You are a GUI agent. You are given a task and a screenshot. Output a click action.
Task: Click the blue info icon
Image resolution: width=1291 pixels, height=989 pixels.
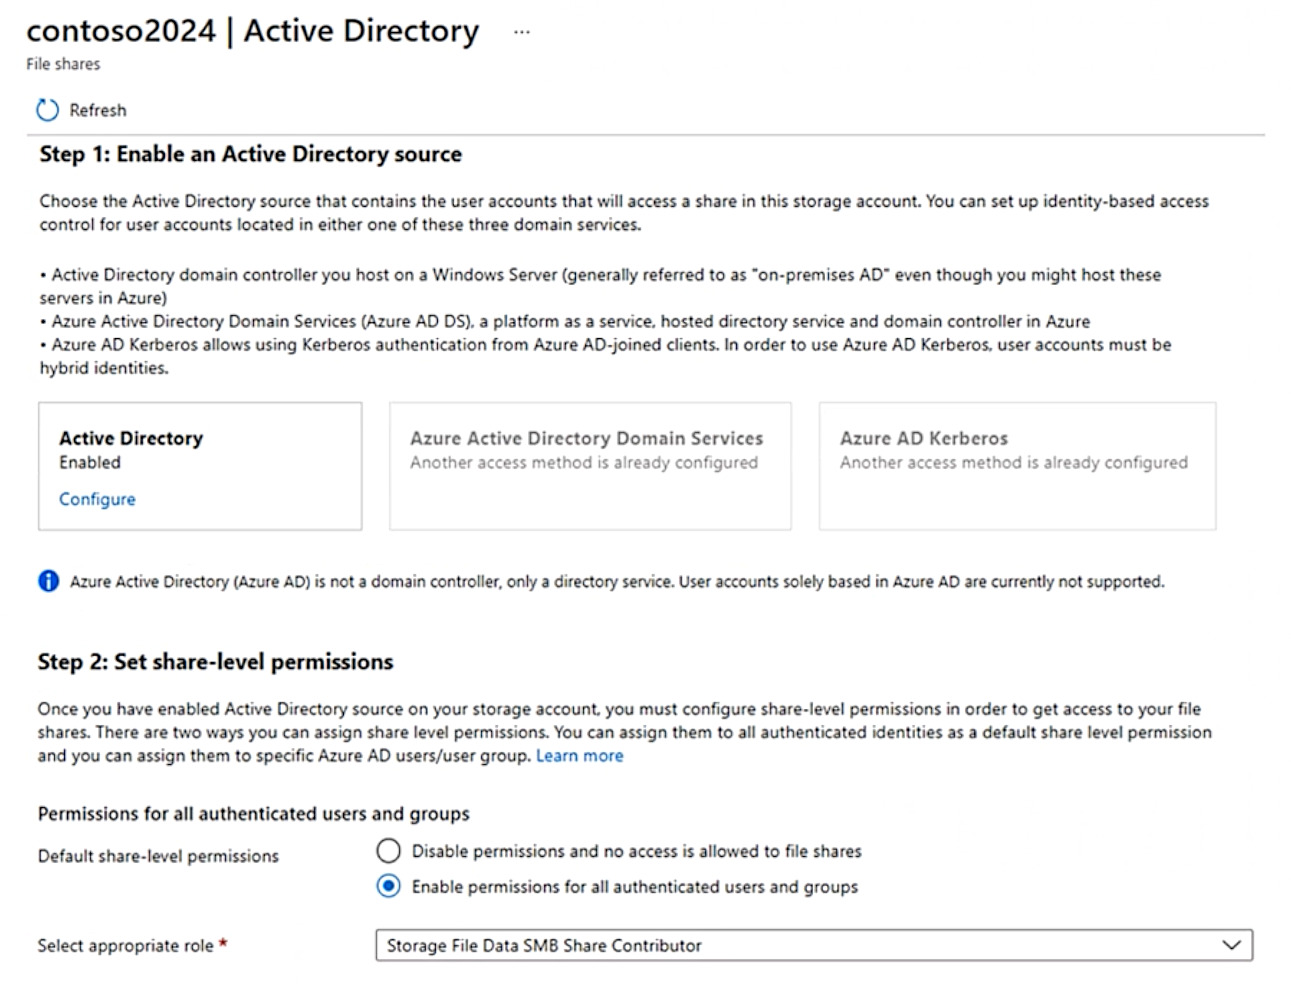[48, 581]
